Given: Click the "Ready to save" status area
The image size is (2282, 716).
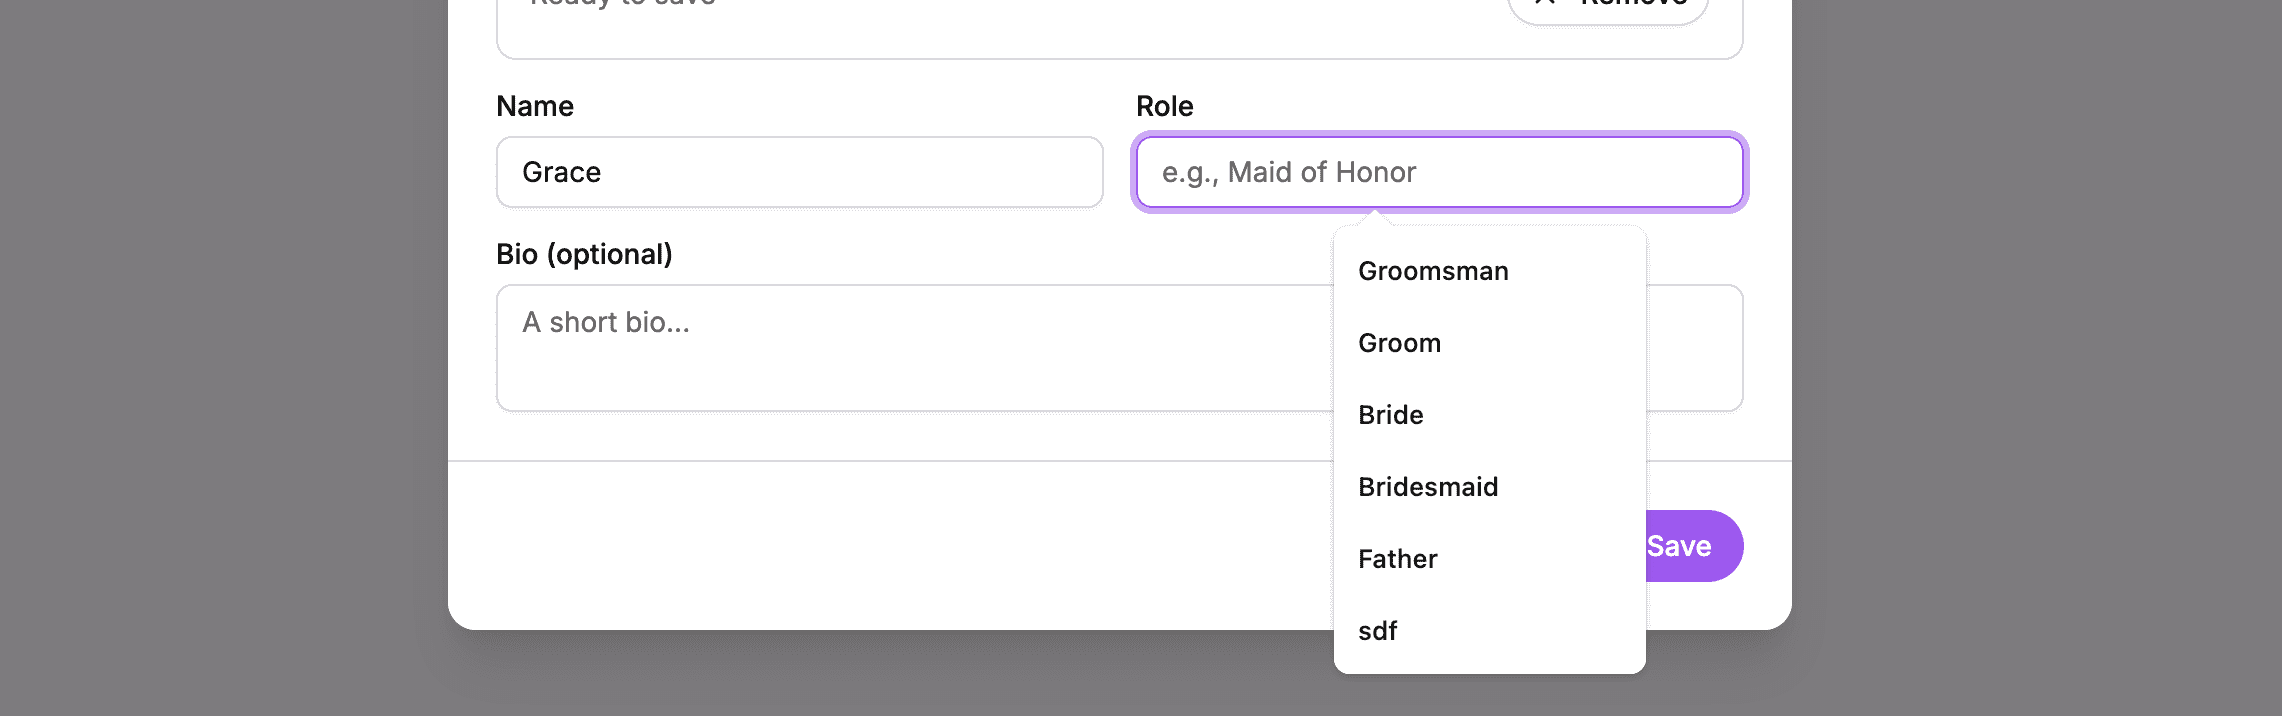Looking at the screenshot, I should pyautogui.click(x=622, y=6).
